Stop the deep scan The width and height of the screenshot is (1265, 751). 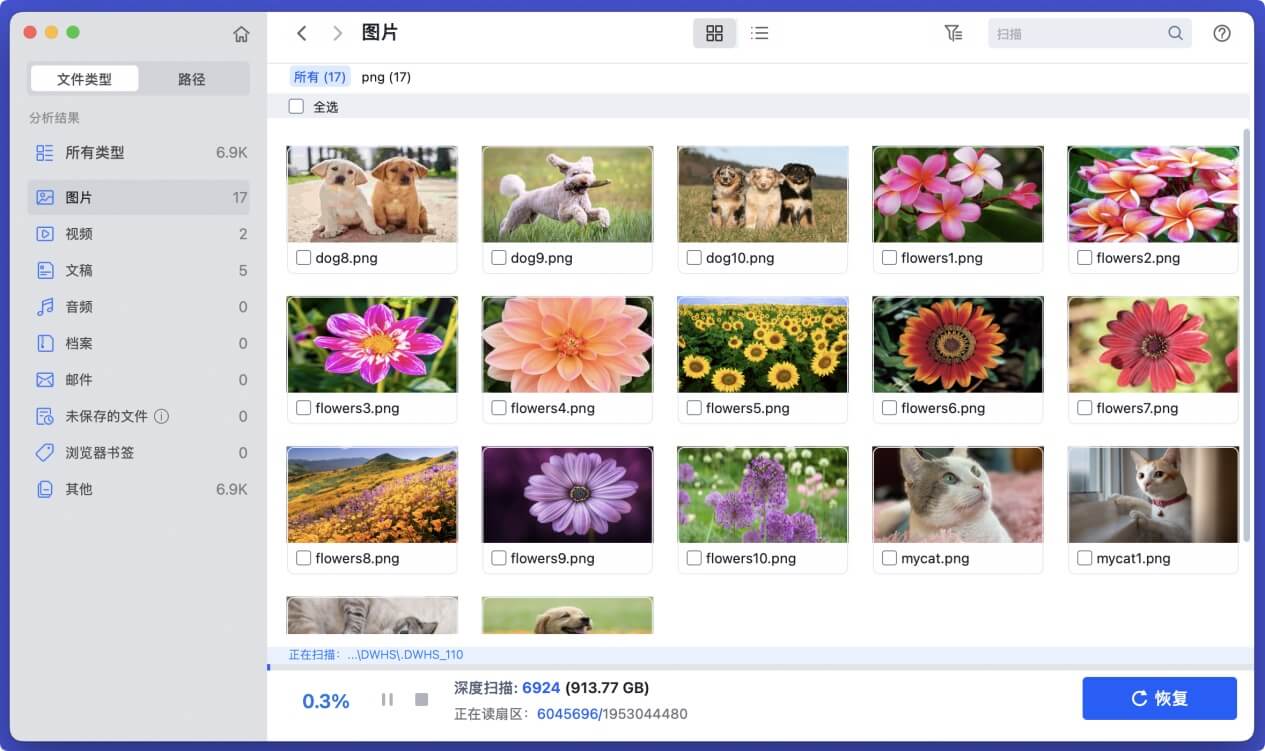tap(421, 699)
